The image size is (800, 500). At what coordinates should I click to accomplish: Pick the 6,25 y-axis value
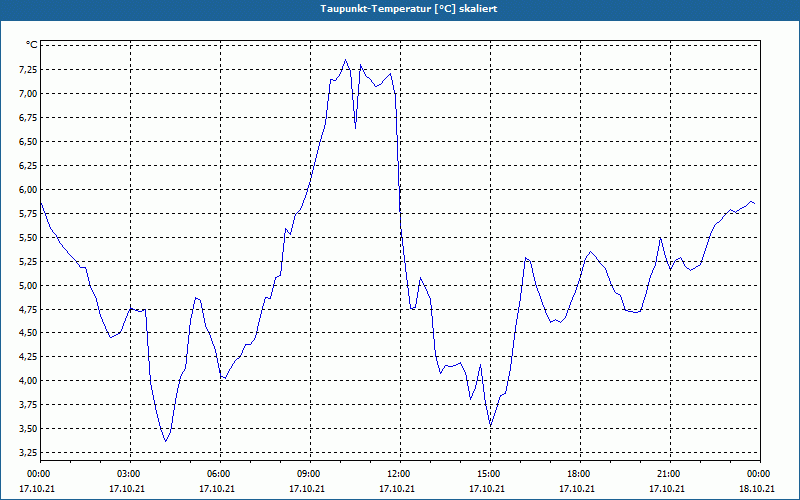[x=28, y=165]
